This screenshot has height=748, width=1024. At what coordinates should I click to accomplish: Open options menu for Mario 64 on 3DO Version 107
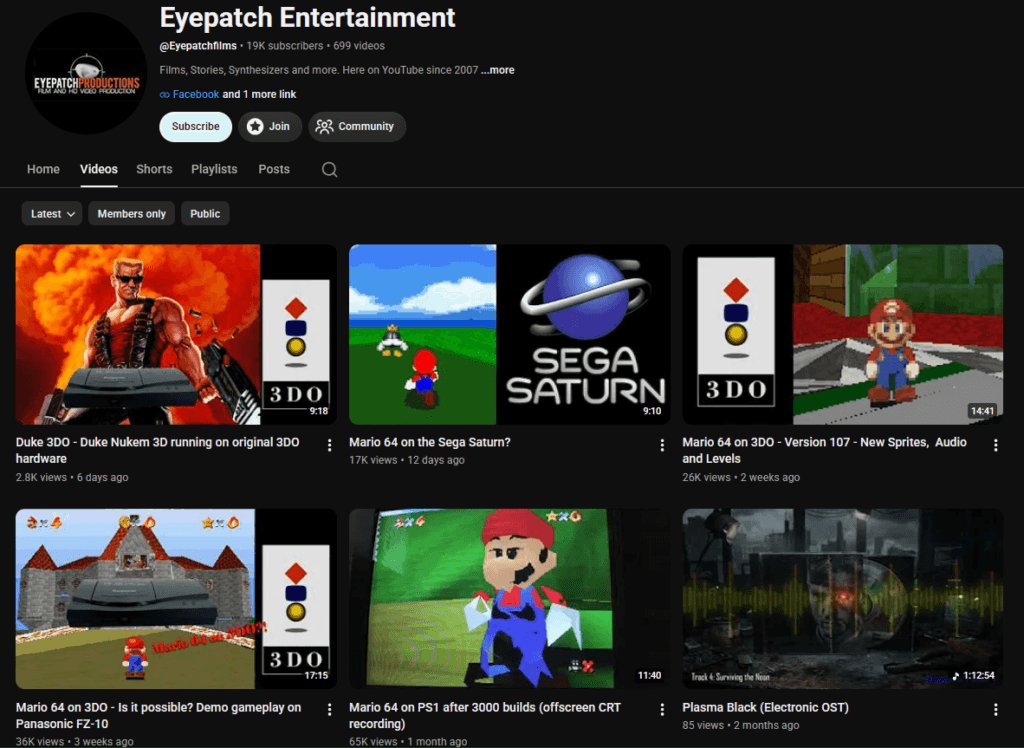tap(995, 446)
